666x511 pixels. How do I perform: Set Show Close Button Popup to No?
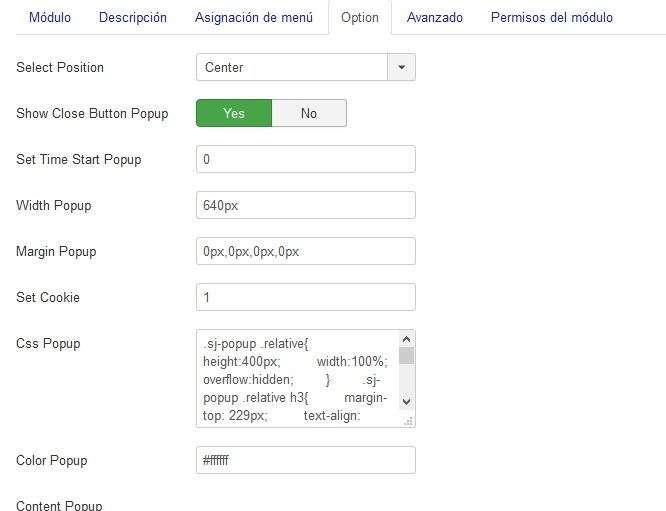coord(309,113)
